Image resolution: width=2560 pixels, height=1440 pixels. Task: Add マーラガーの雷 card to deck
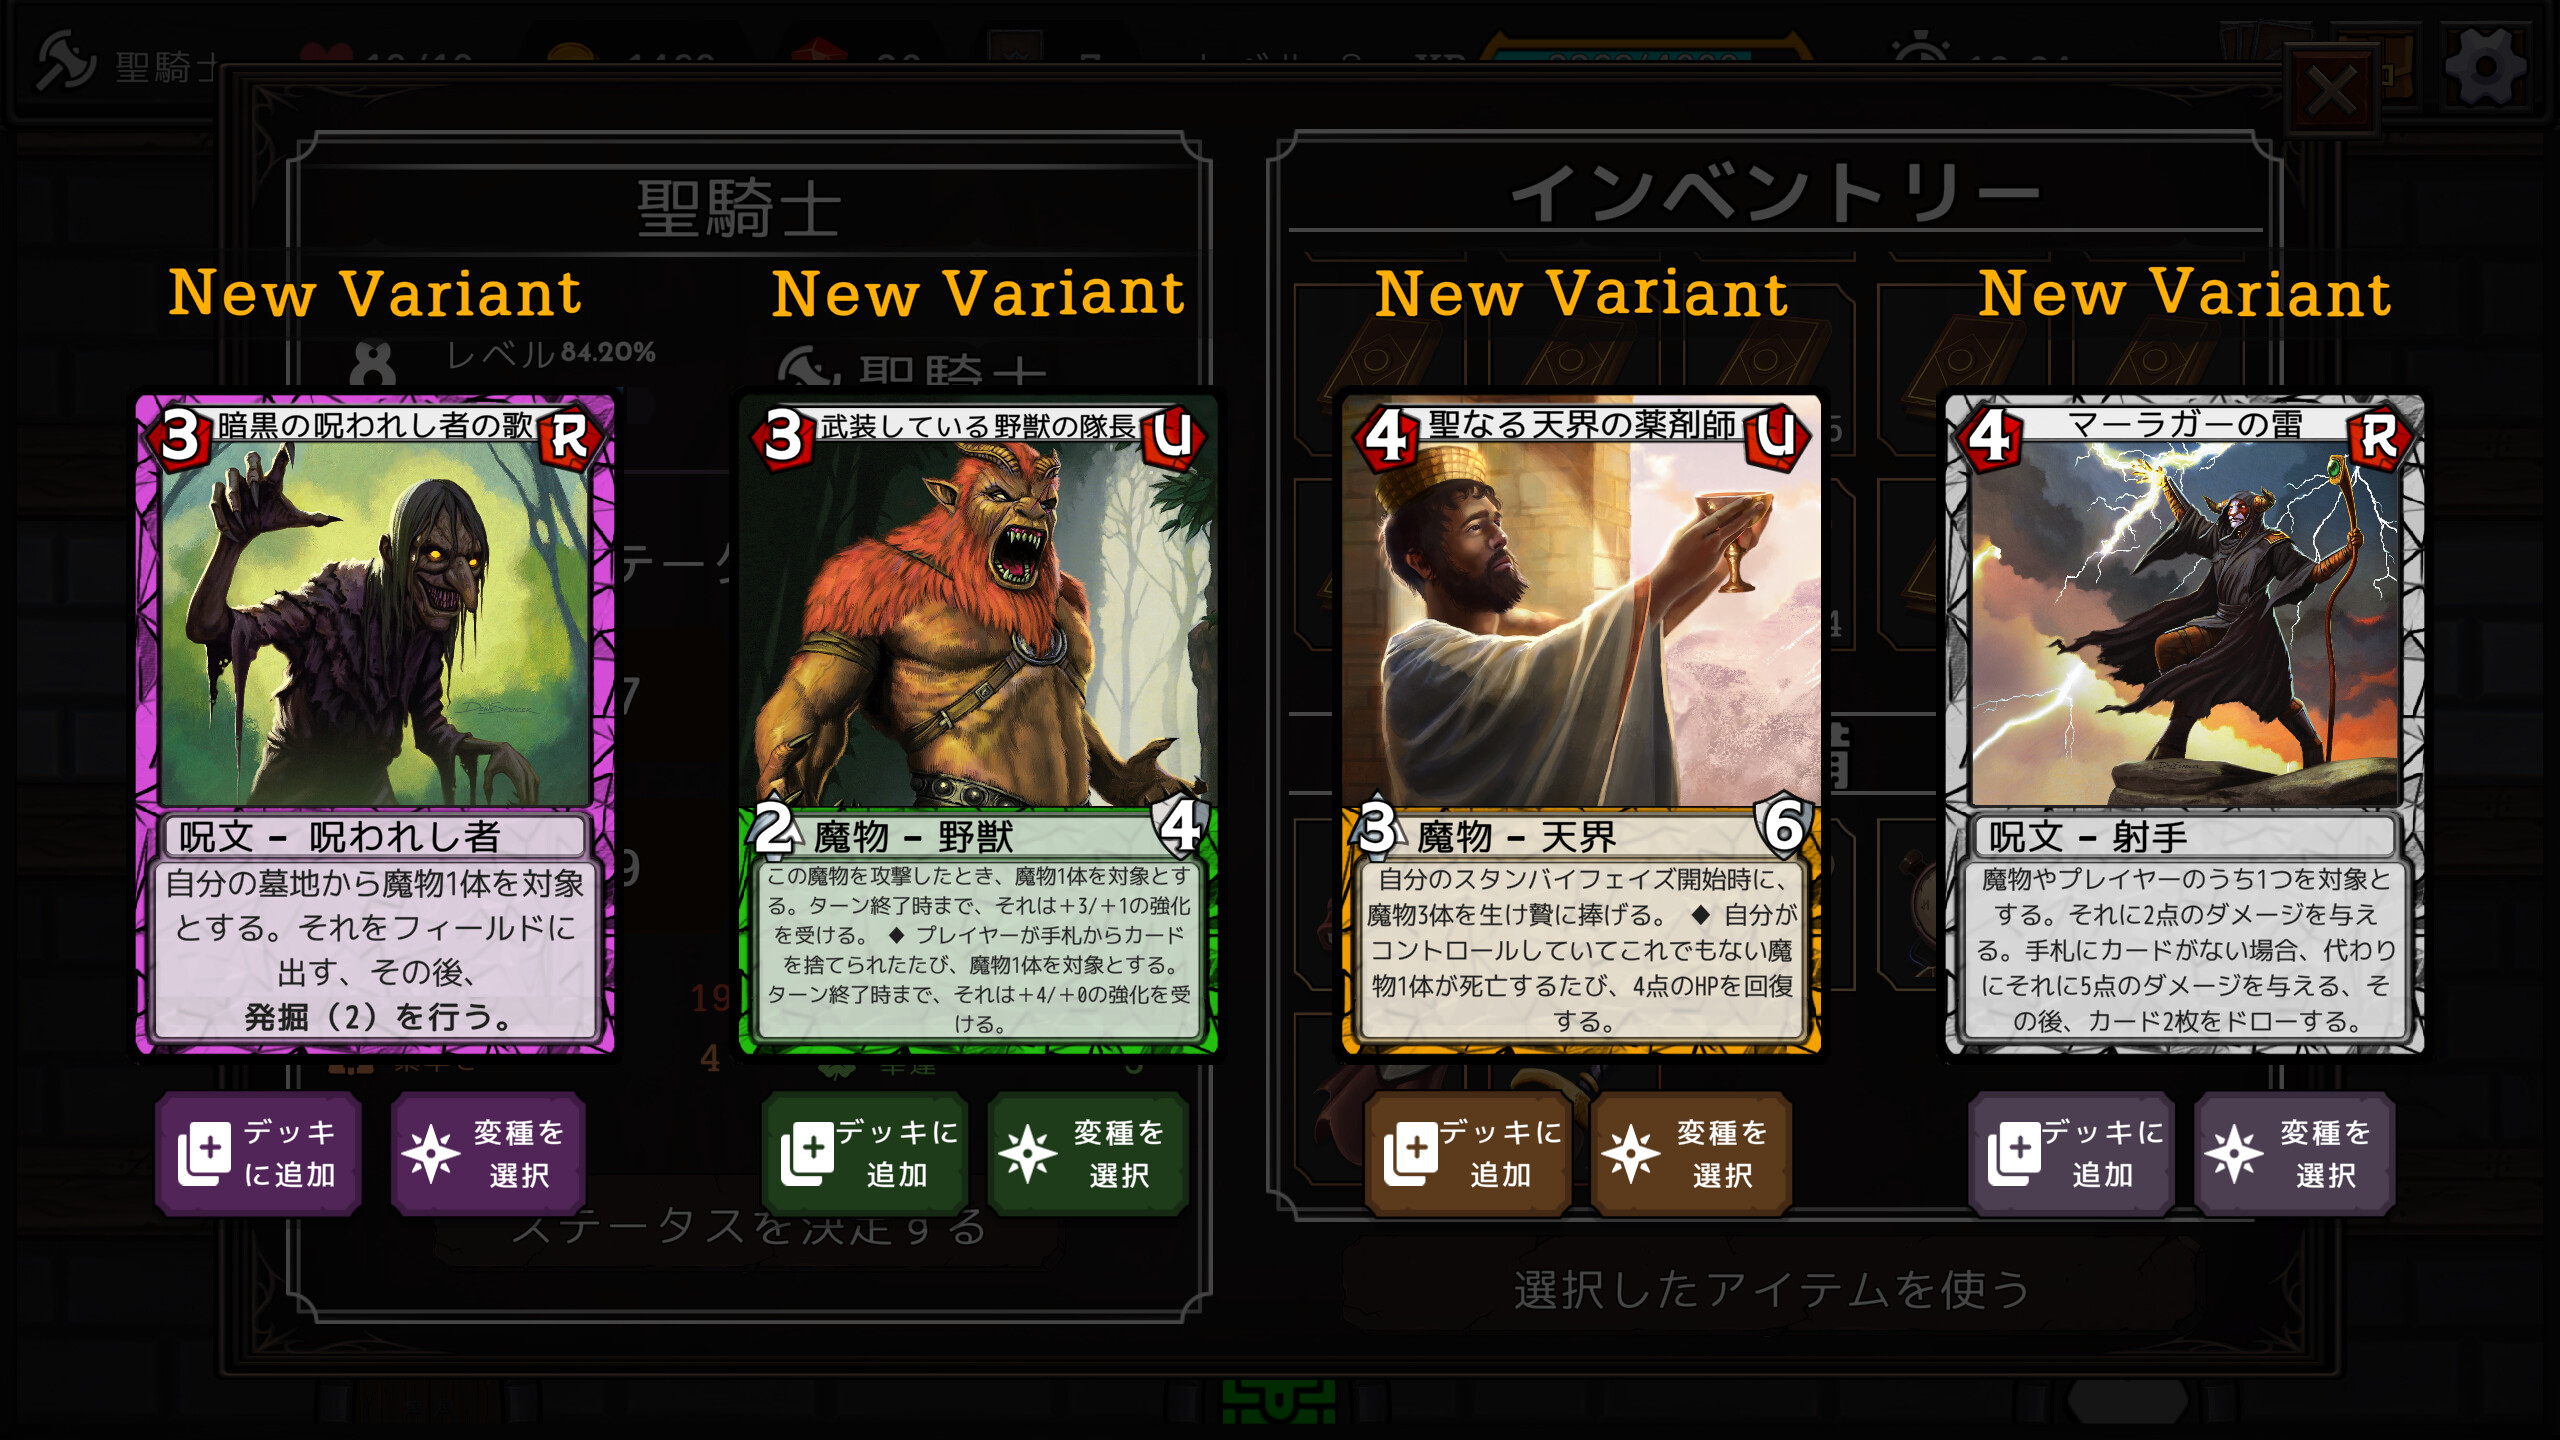tap(2071, 1153)
